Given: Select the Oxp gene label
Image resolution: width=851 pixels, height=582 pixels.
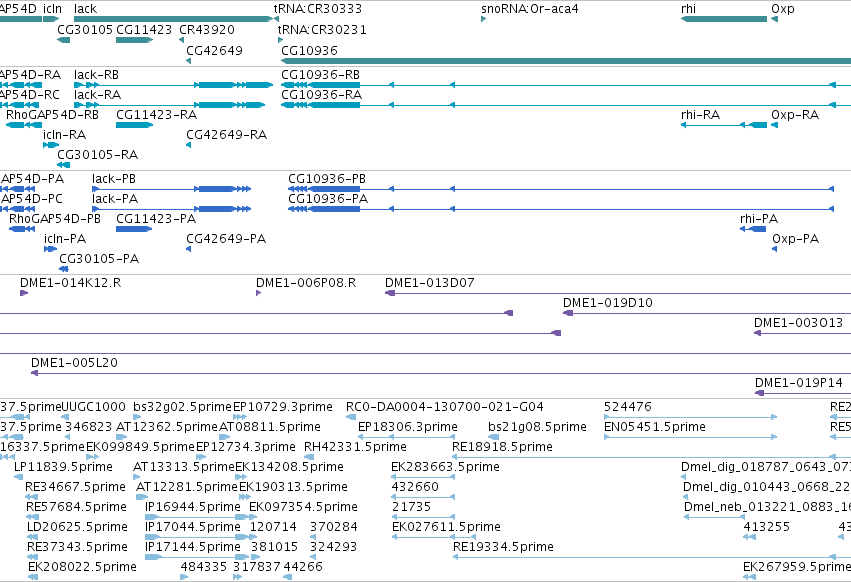Looking at the screenshot, I should [x=783, y=9].
